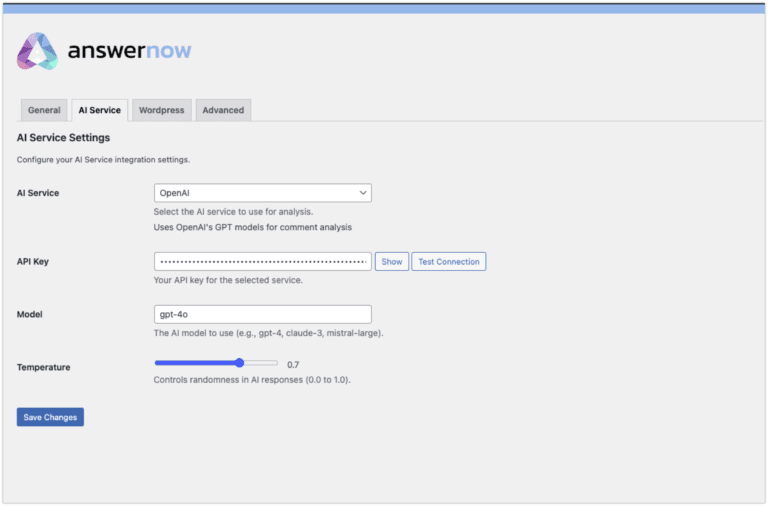The width and height of the screenshot is (768, 506).
Task: Click the AnswerNow logo icon
Action: [x=37, y=51]
